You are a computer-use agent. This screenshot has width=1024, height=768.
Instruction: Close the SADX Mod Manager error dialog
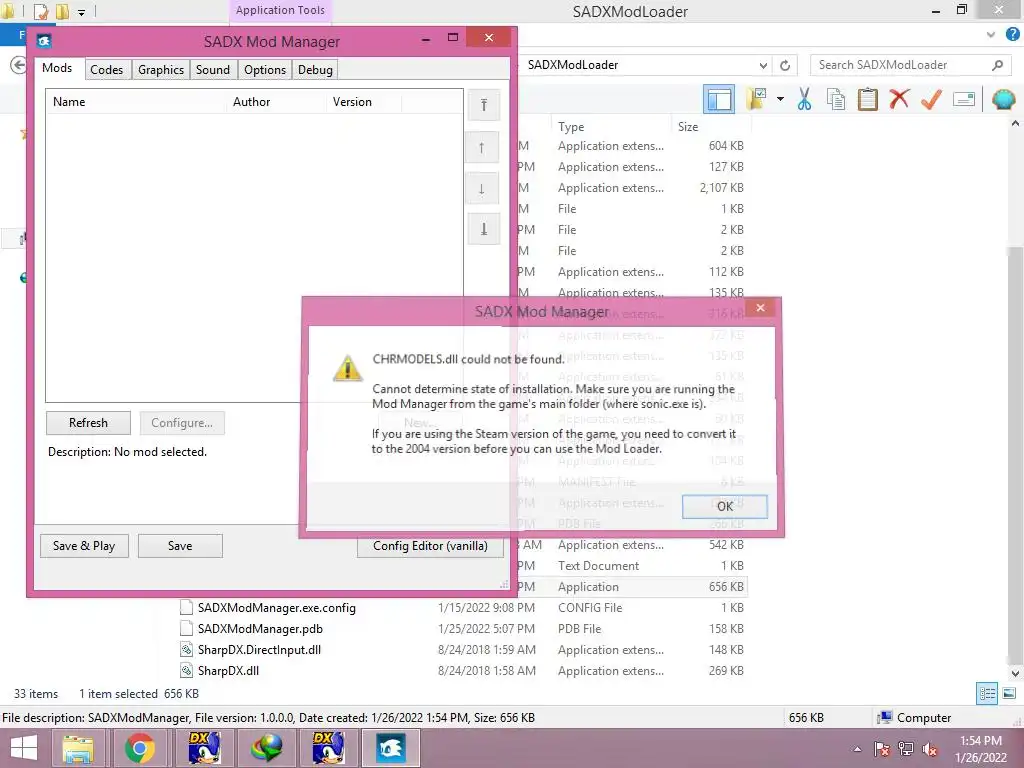[x=760, y=308]
